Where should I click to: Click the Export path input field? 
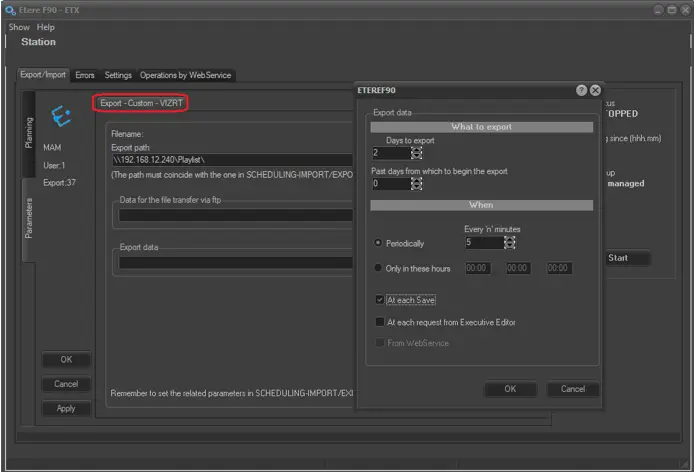click(232, 160)
